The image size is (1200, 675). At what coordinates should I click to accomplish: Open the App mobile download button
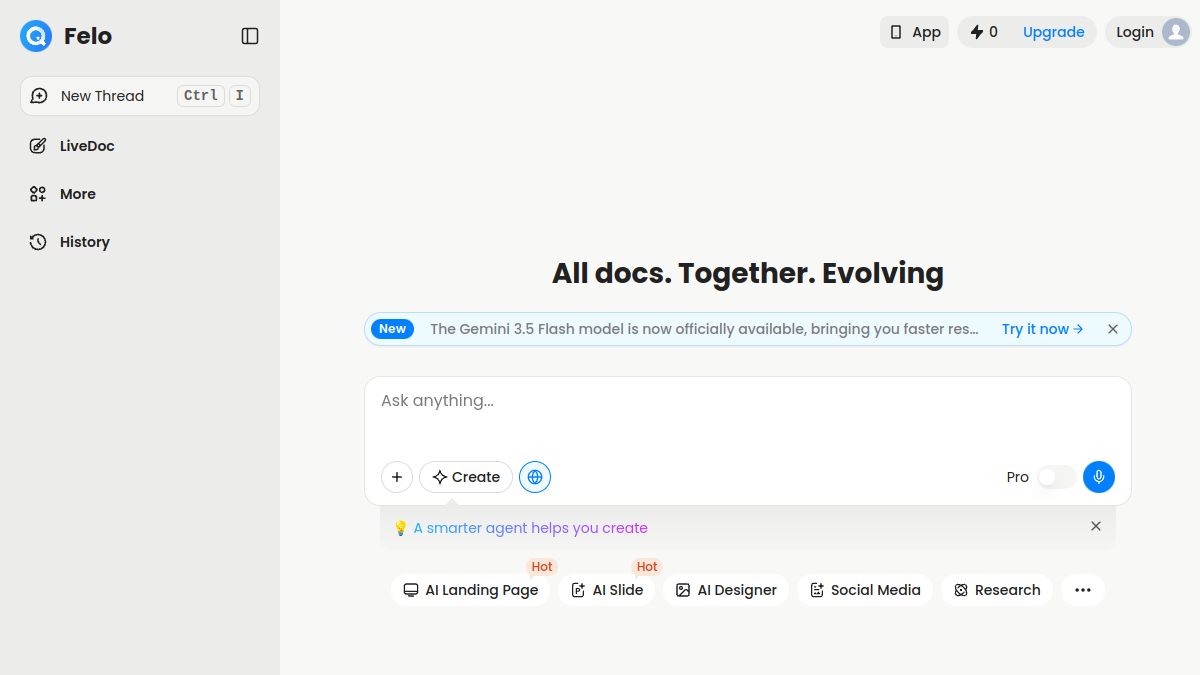[x=914, y=32]
